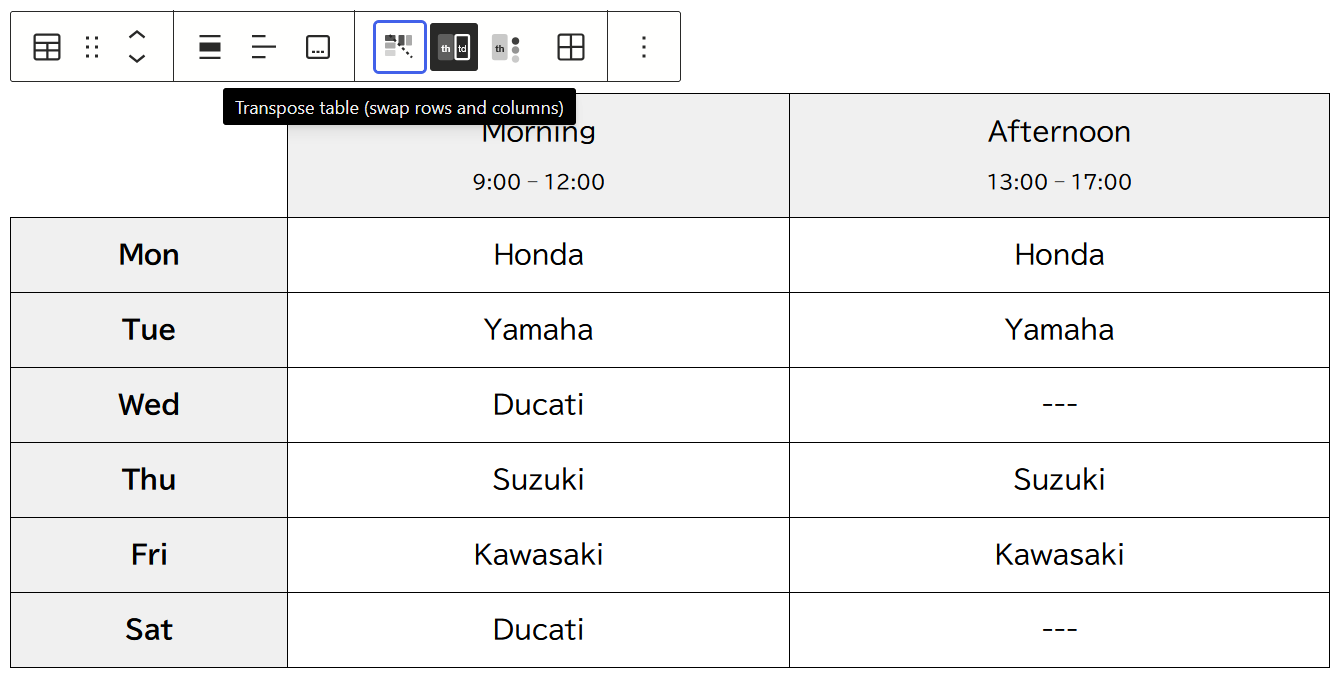
Task: Click the block drag handle dots
Action: 92,47
